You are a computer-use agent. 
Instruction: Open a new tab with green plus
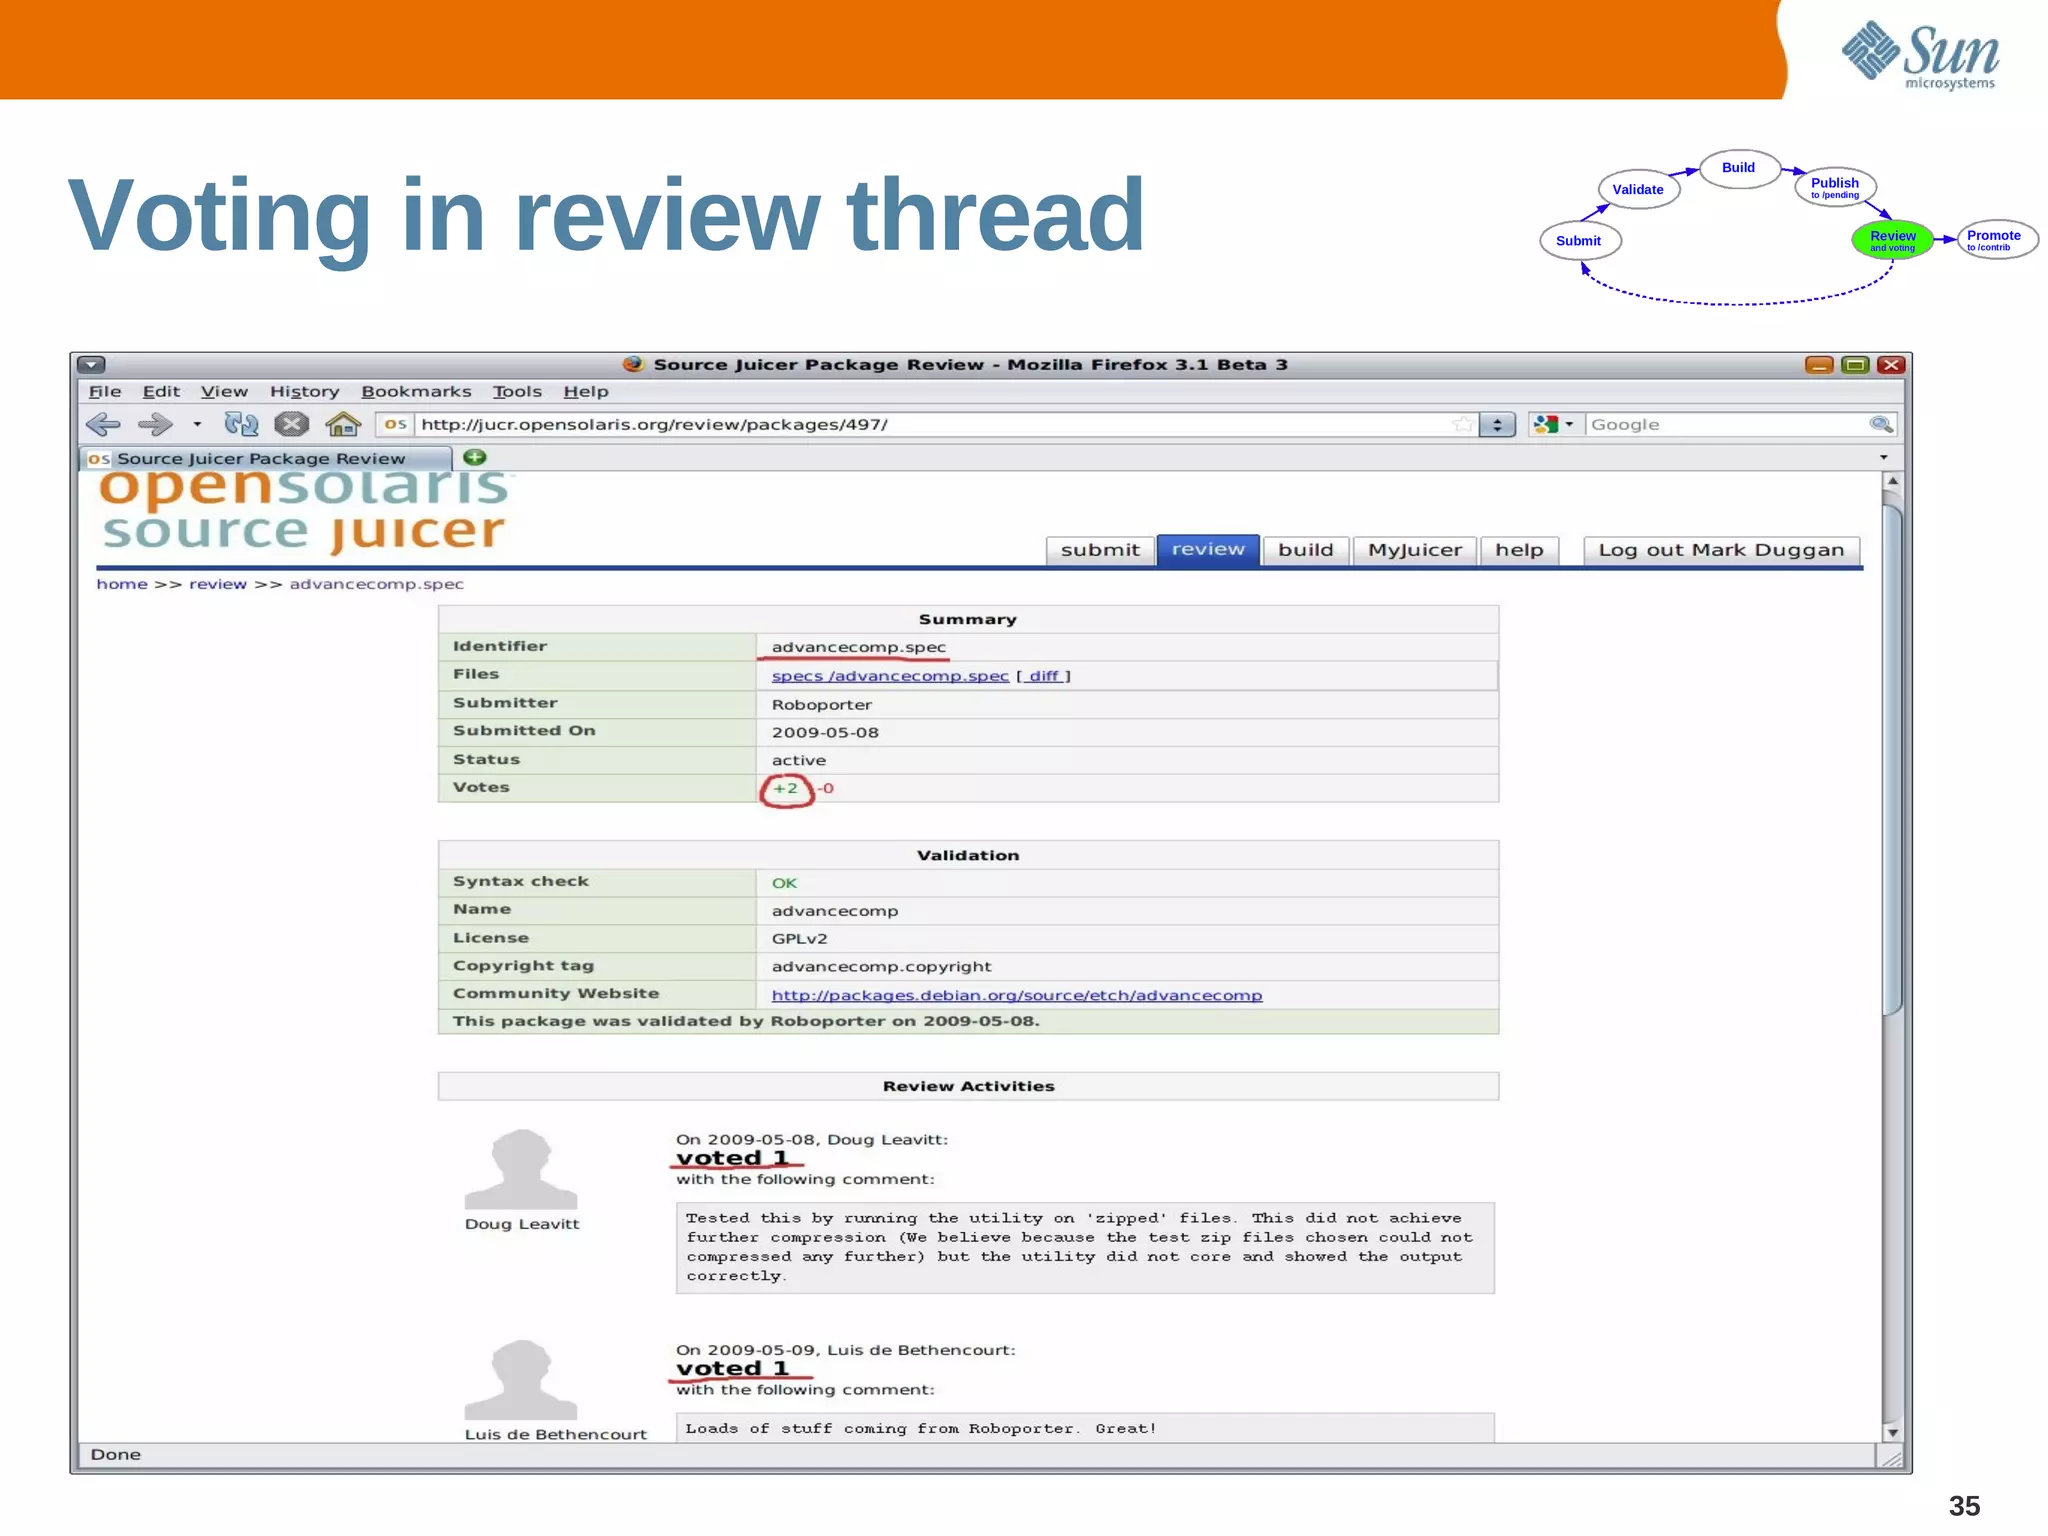pos(475,457)
